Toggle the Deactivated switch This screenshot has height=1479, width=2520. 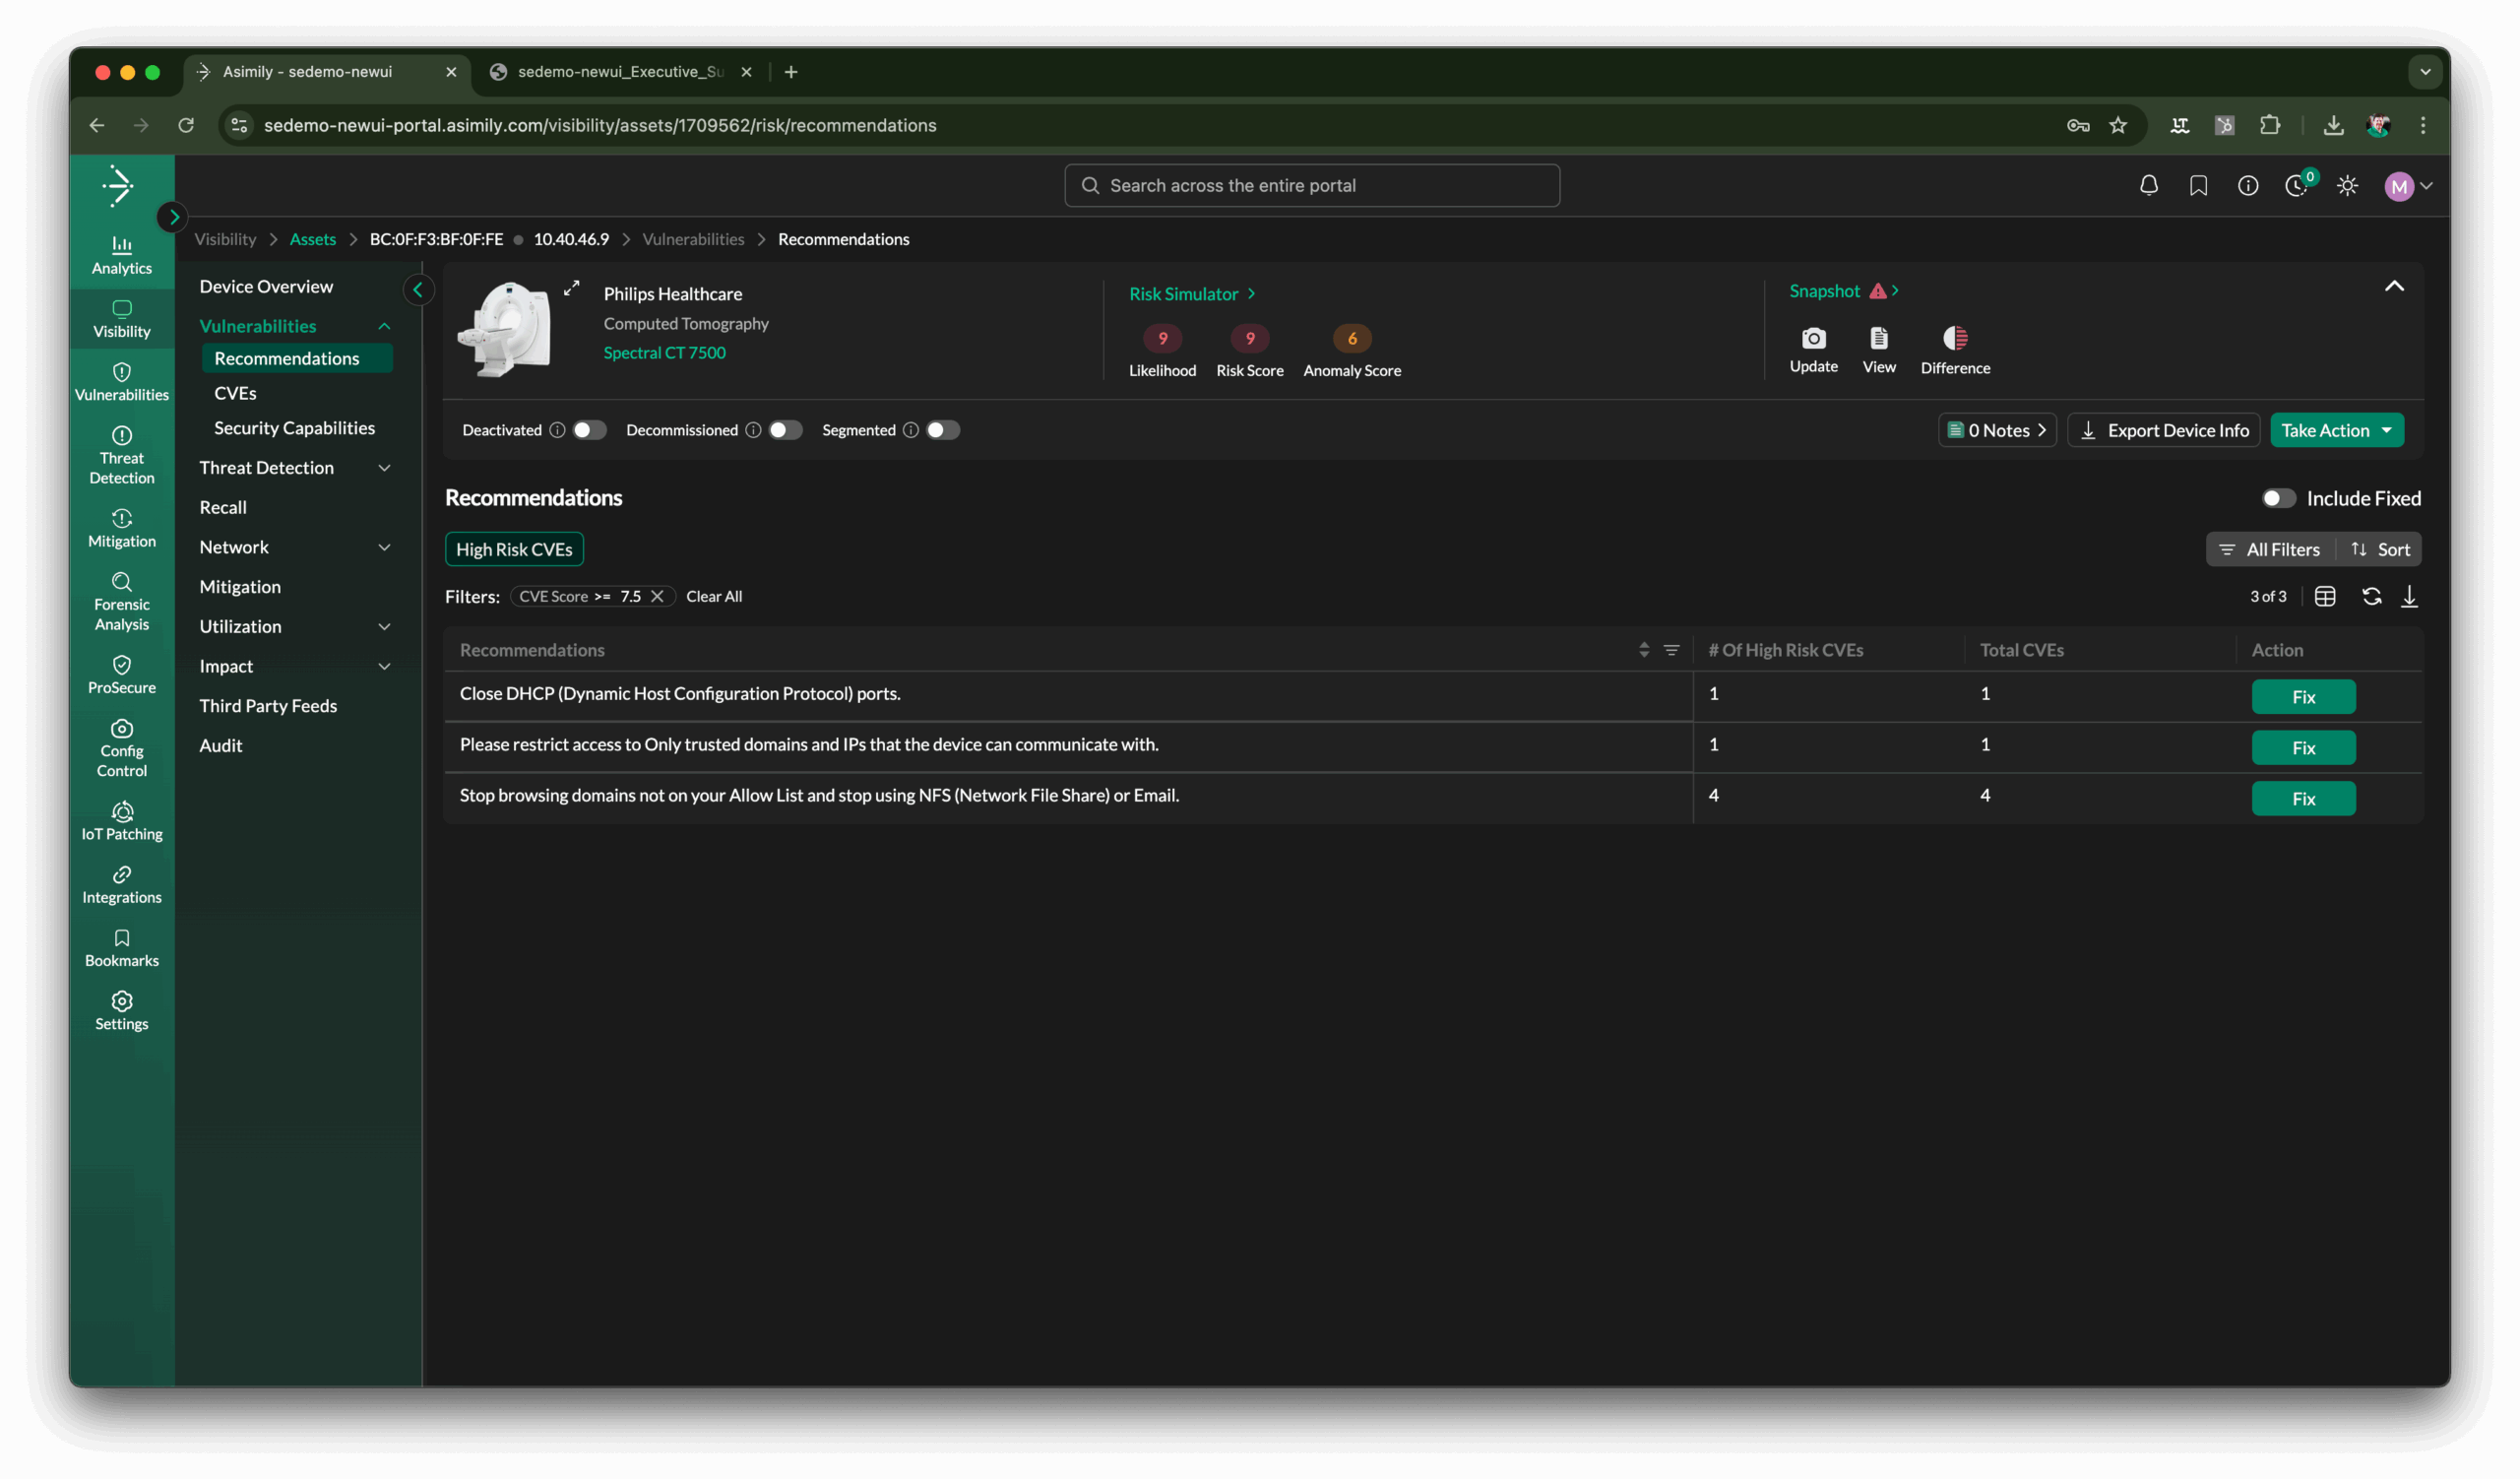[589, 430]
